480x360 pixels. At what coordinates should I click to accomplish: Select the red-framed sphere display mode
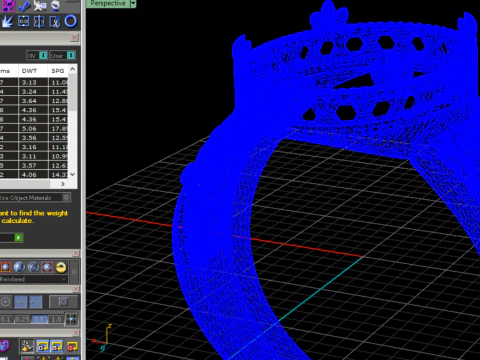tap(47, 267)
